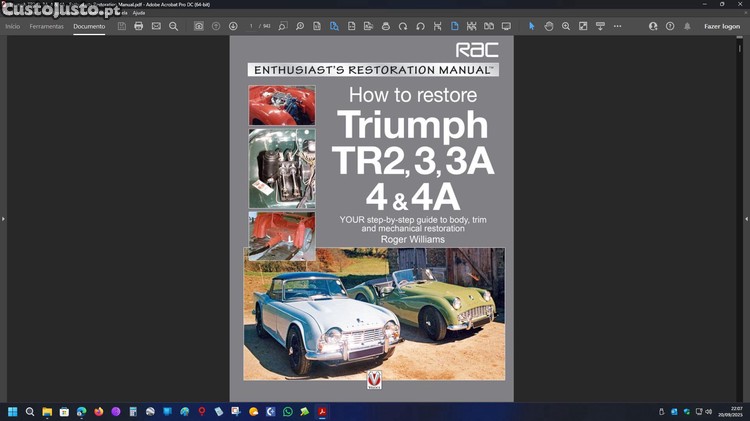The image size is (750, 421).
Task: Expand the right tools pane arrow
Action: (746, 218)
